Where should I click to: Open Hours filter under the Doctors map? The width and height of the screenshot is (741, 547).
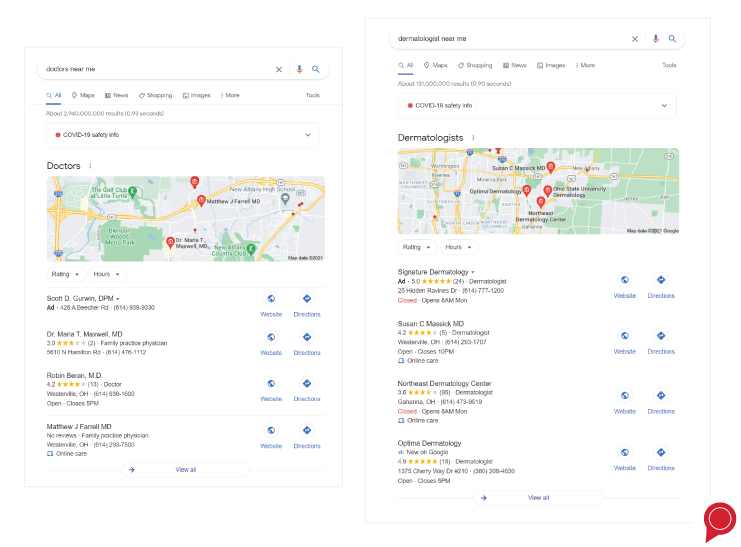coord(107,274)
